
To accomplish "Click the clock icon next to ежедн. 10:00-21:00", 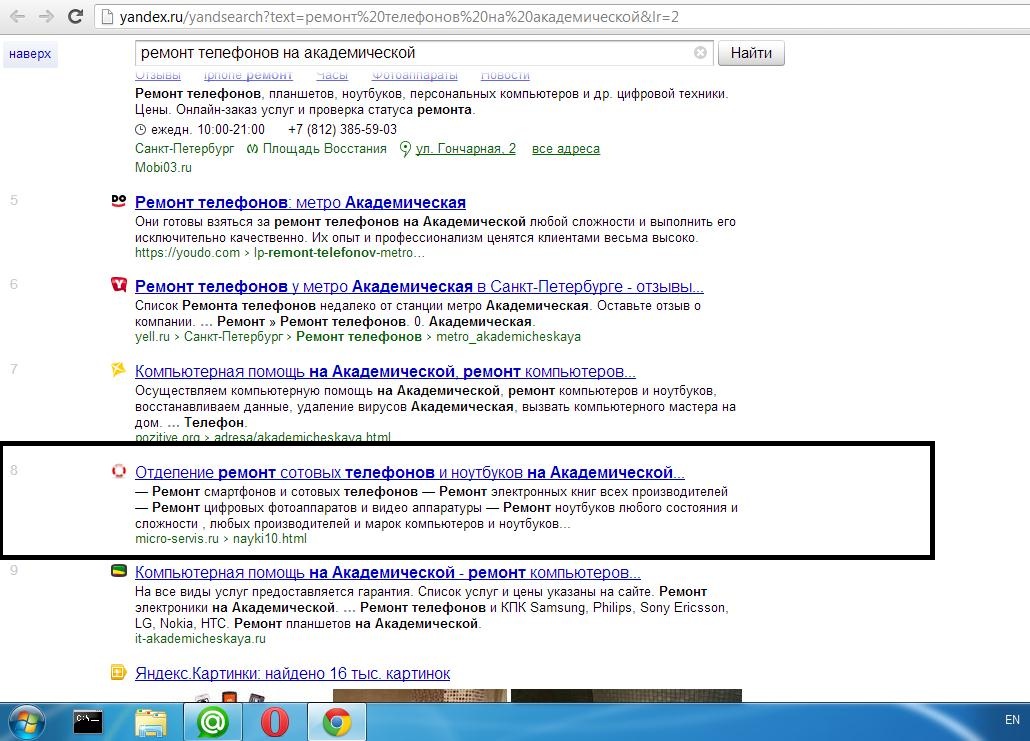I will tap(141, 129).
